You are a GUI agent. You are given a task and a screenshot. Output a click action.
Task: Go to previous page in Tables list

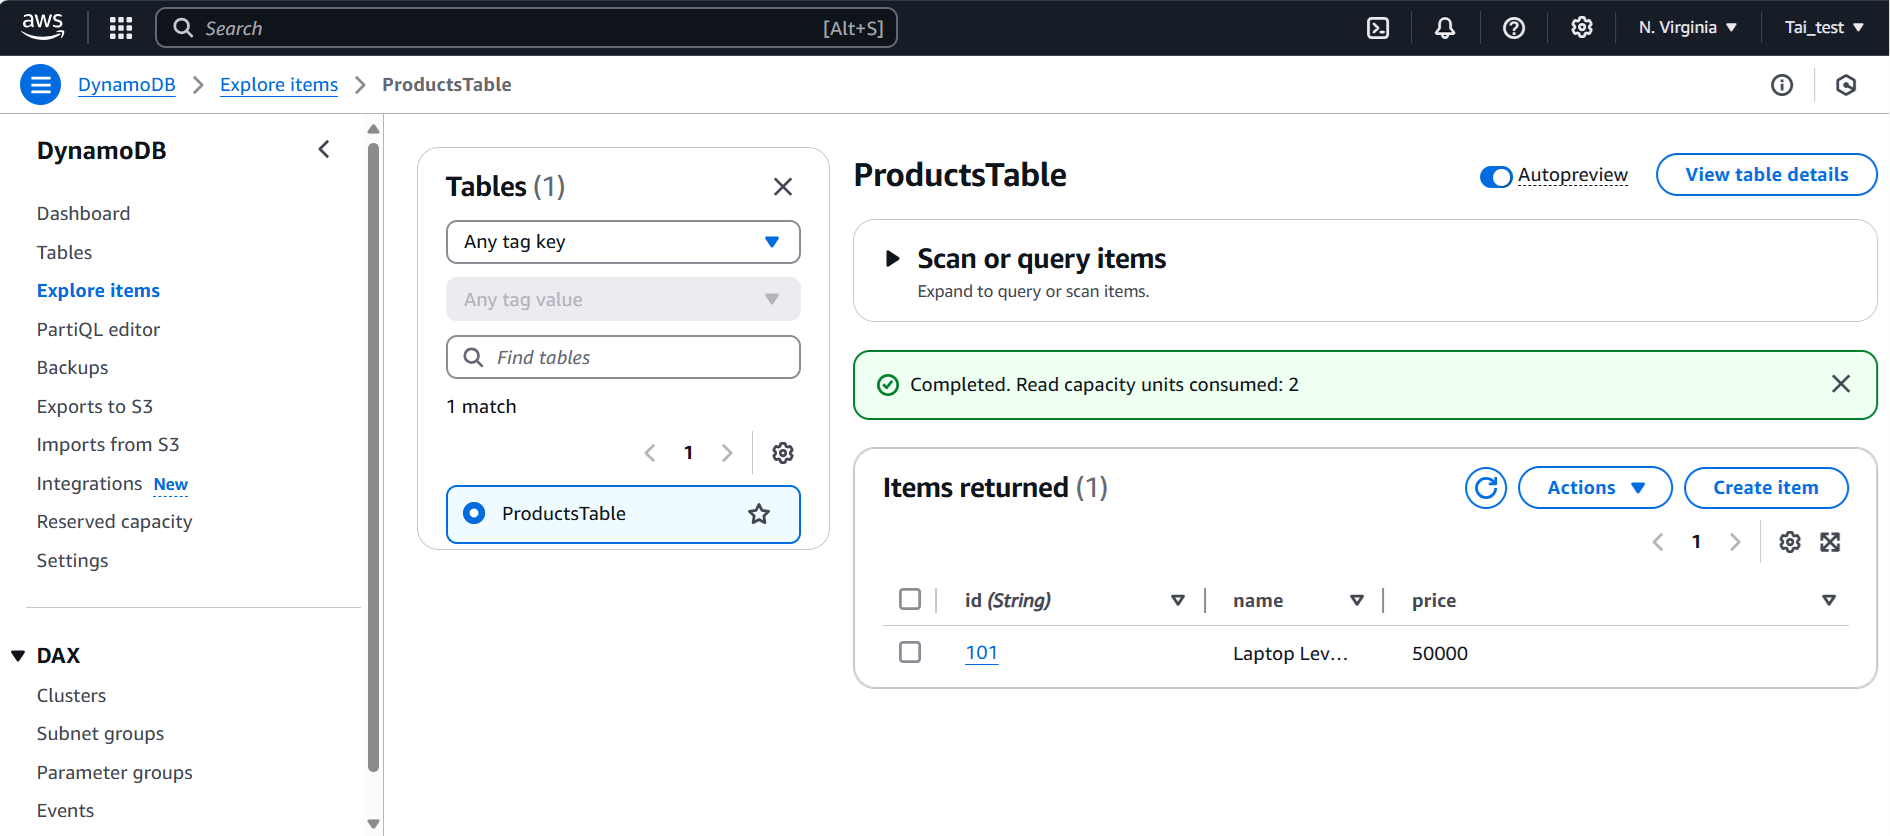pos(650,453)
